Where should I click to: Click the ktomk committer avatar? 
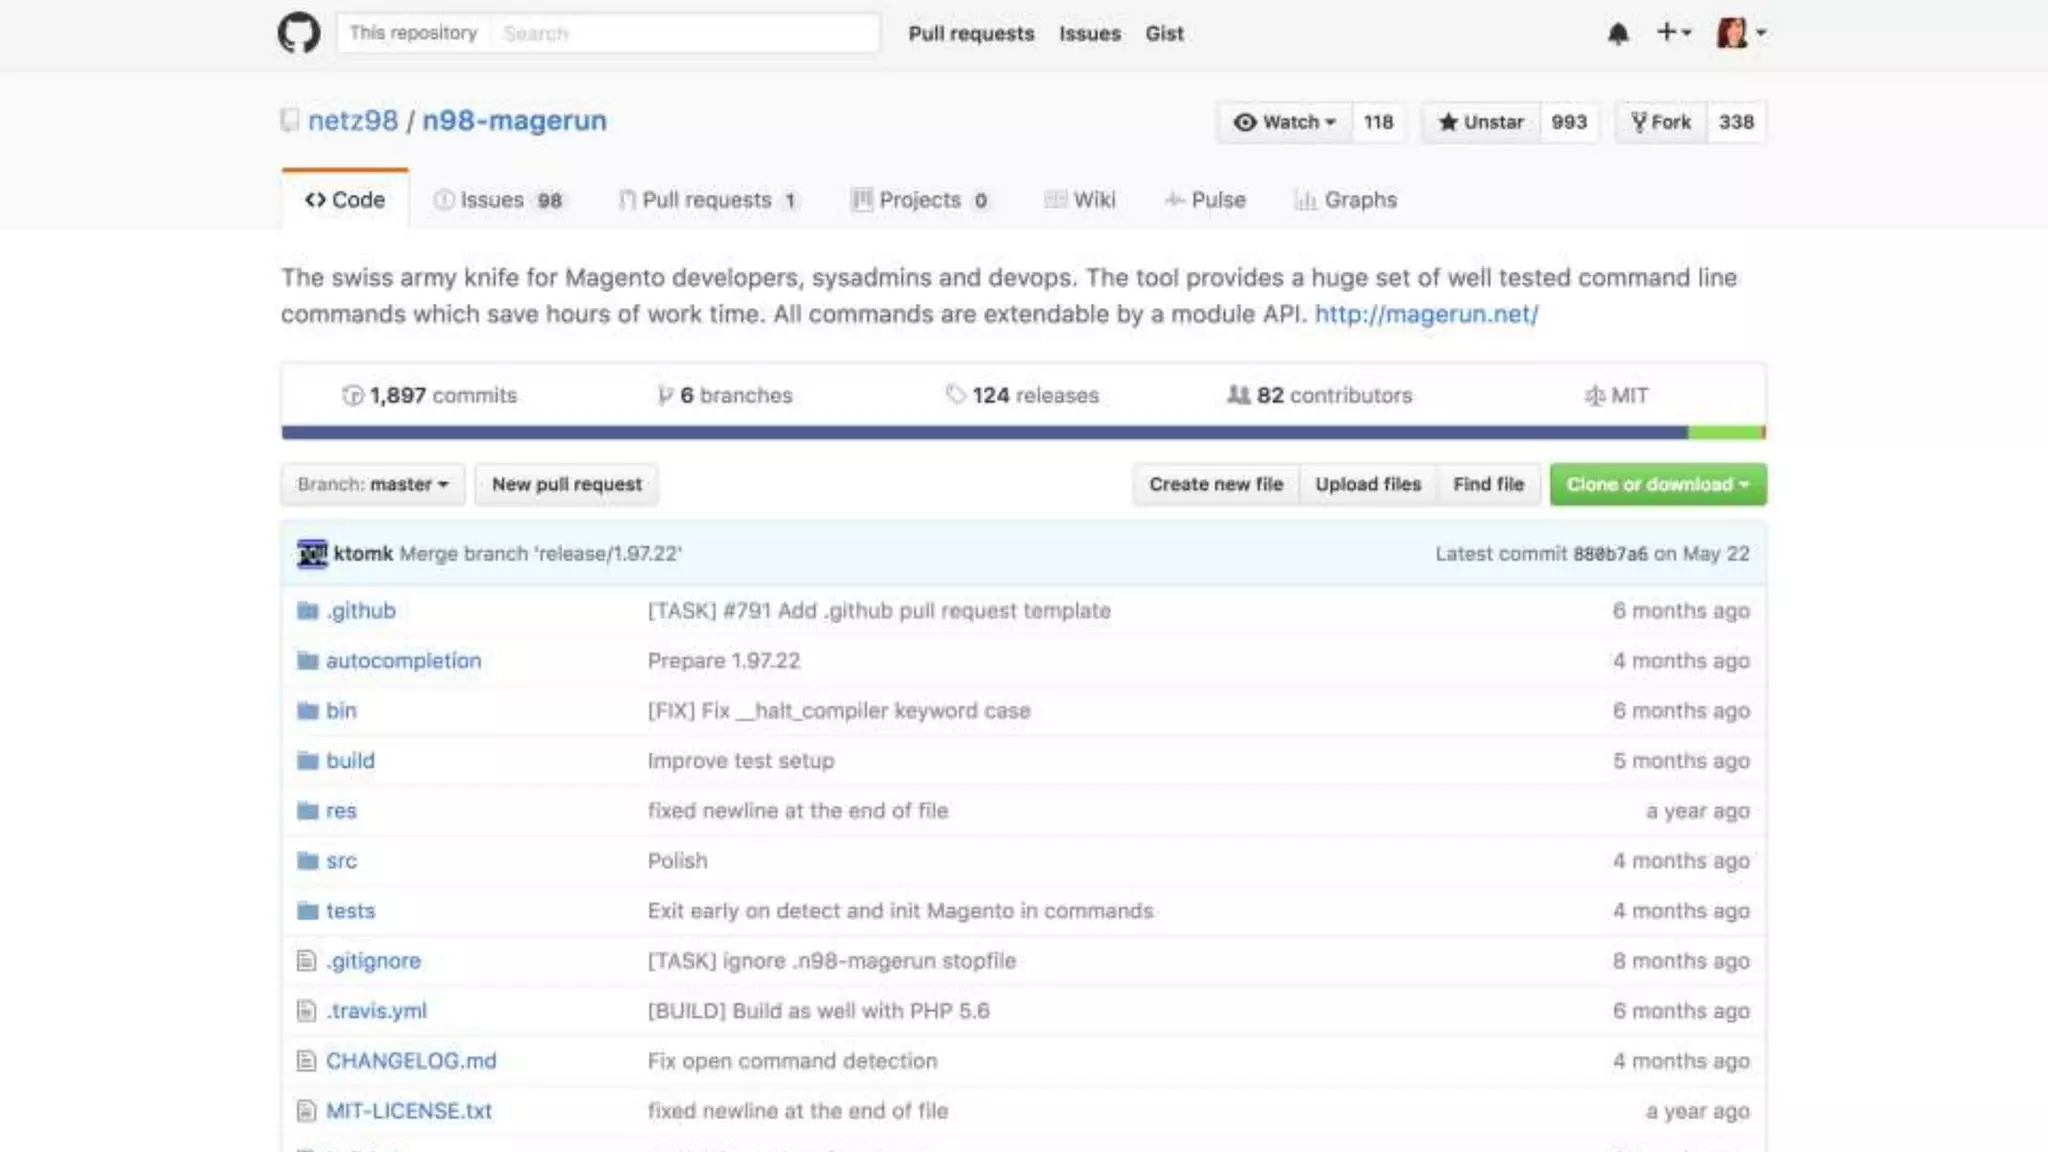[312, 553]
